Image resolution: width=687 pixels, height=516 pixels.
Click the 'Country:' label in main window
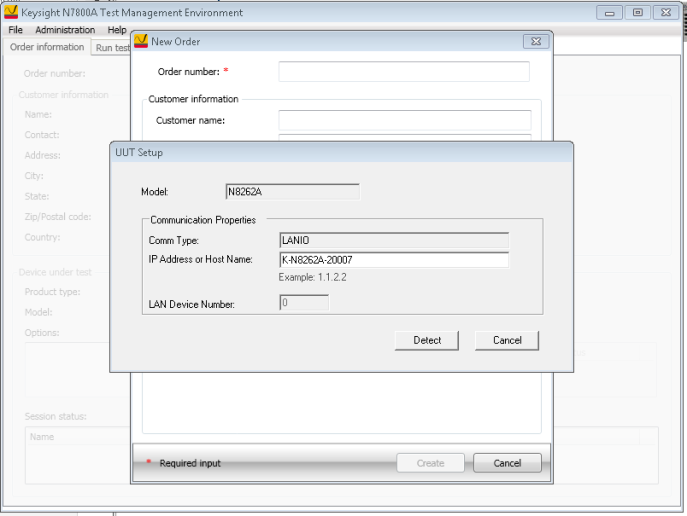[x=42, y=237]
